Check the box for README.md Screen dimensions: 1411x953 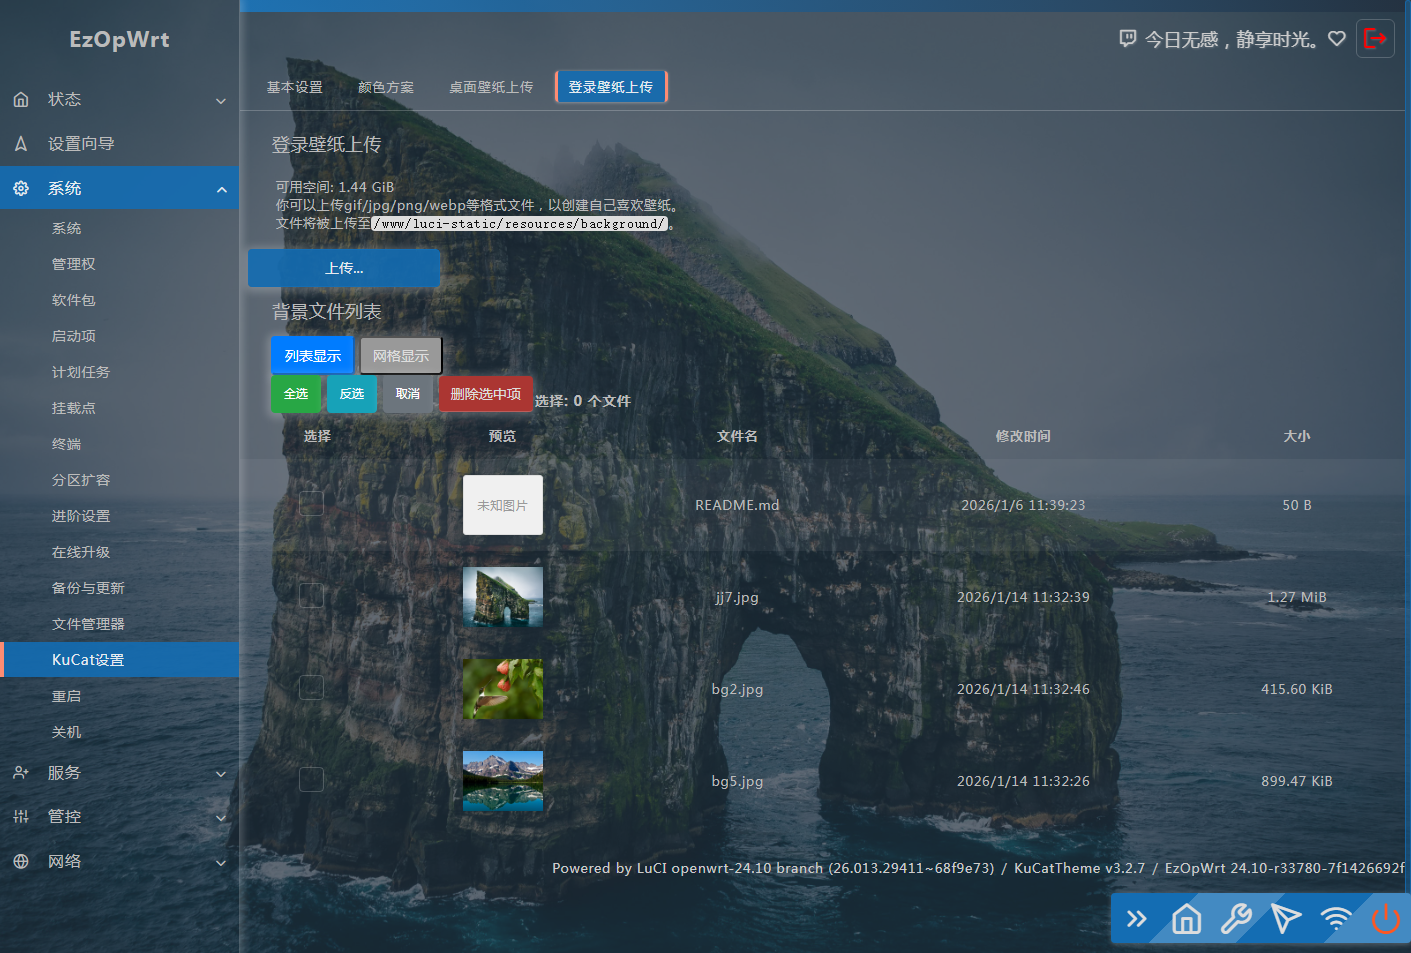tap(311, 503)
